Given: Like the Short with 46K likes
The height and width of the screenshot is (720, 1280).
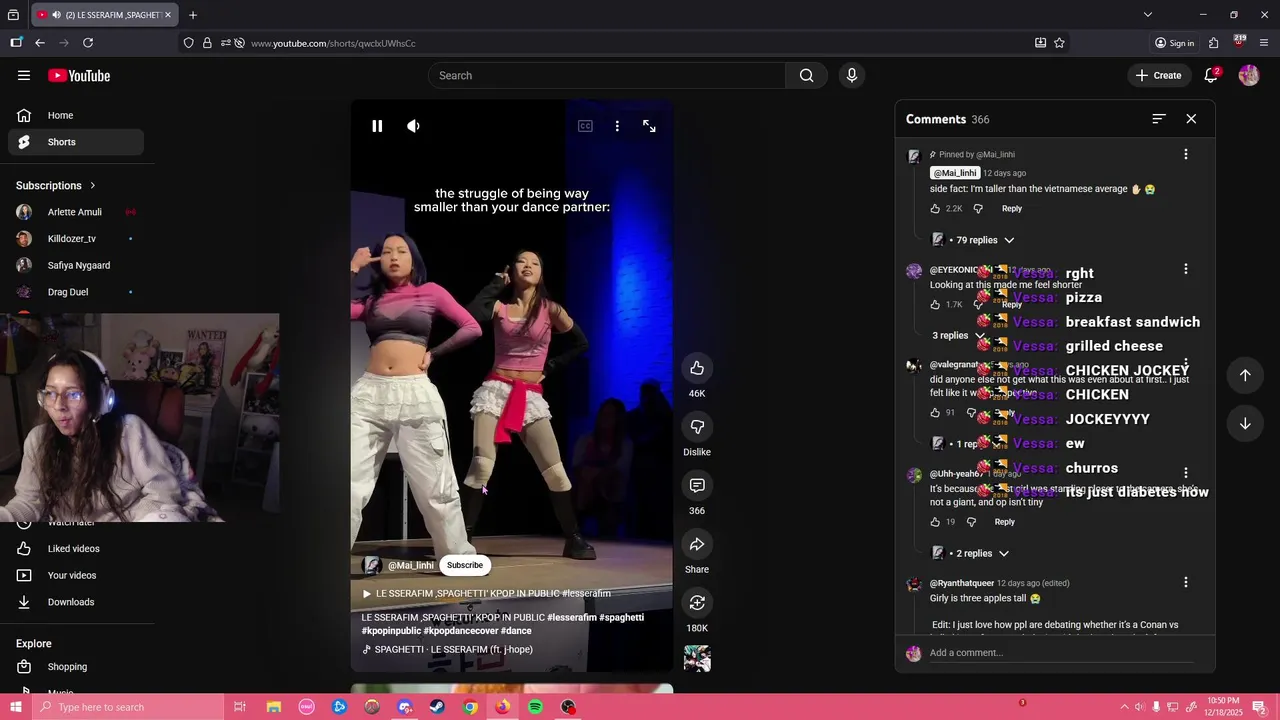Looking at the screenshot, I should 697,368.
